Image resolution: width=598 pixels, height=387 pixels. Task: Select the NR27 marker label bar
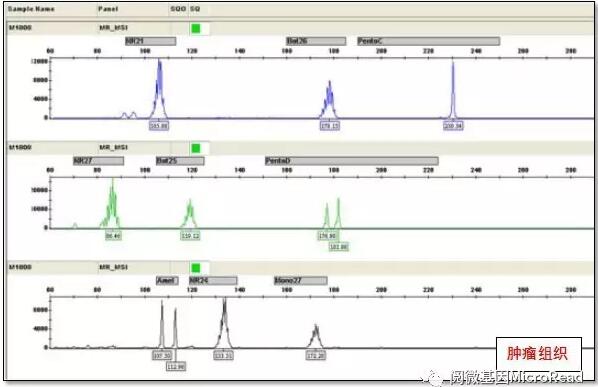[x=98, y=161]
